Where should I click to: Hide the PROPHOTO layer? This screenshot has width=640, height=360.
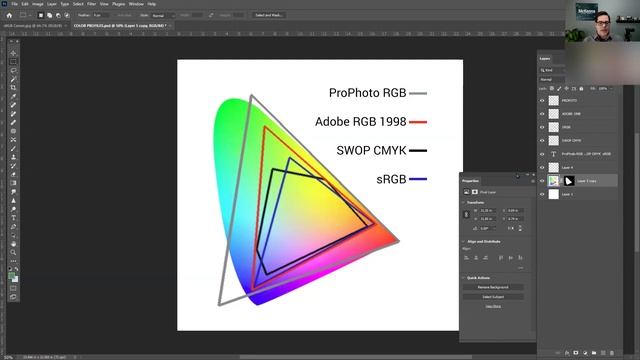click(x=542, y=100)
